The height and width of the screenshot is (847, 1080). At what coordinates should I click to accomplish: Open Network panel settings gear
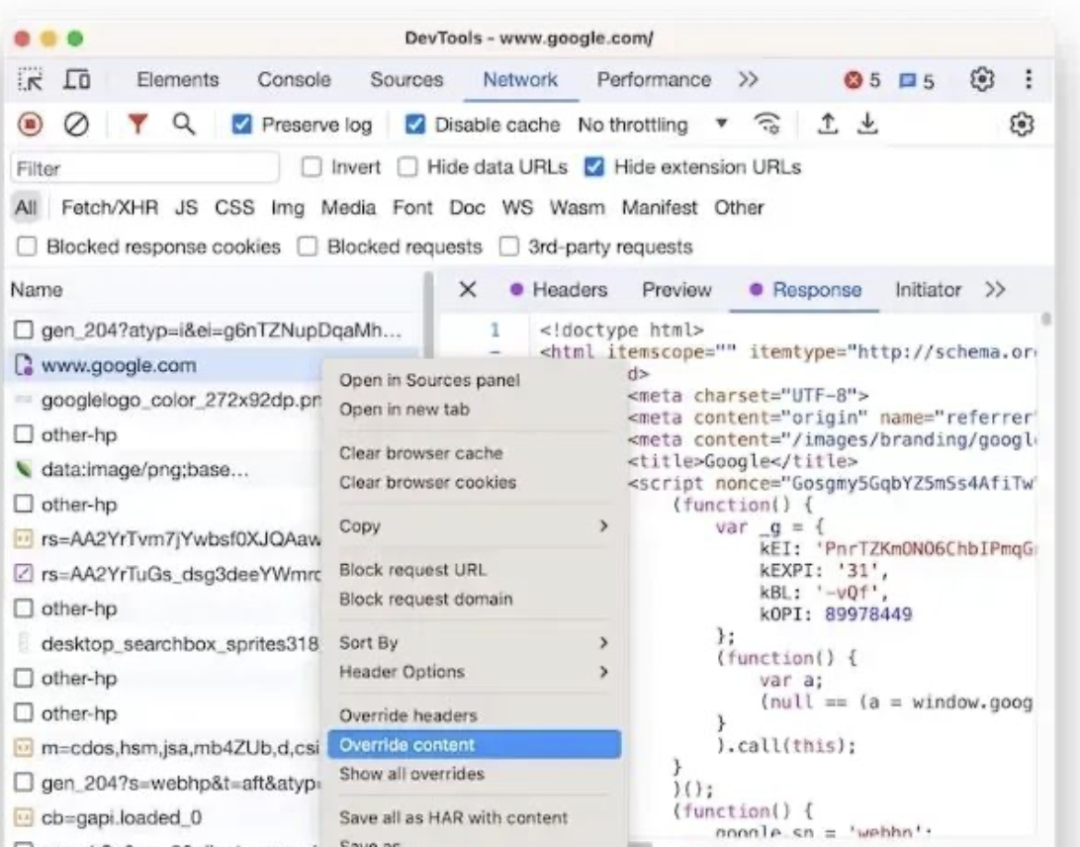(x=1021, y=125)
